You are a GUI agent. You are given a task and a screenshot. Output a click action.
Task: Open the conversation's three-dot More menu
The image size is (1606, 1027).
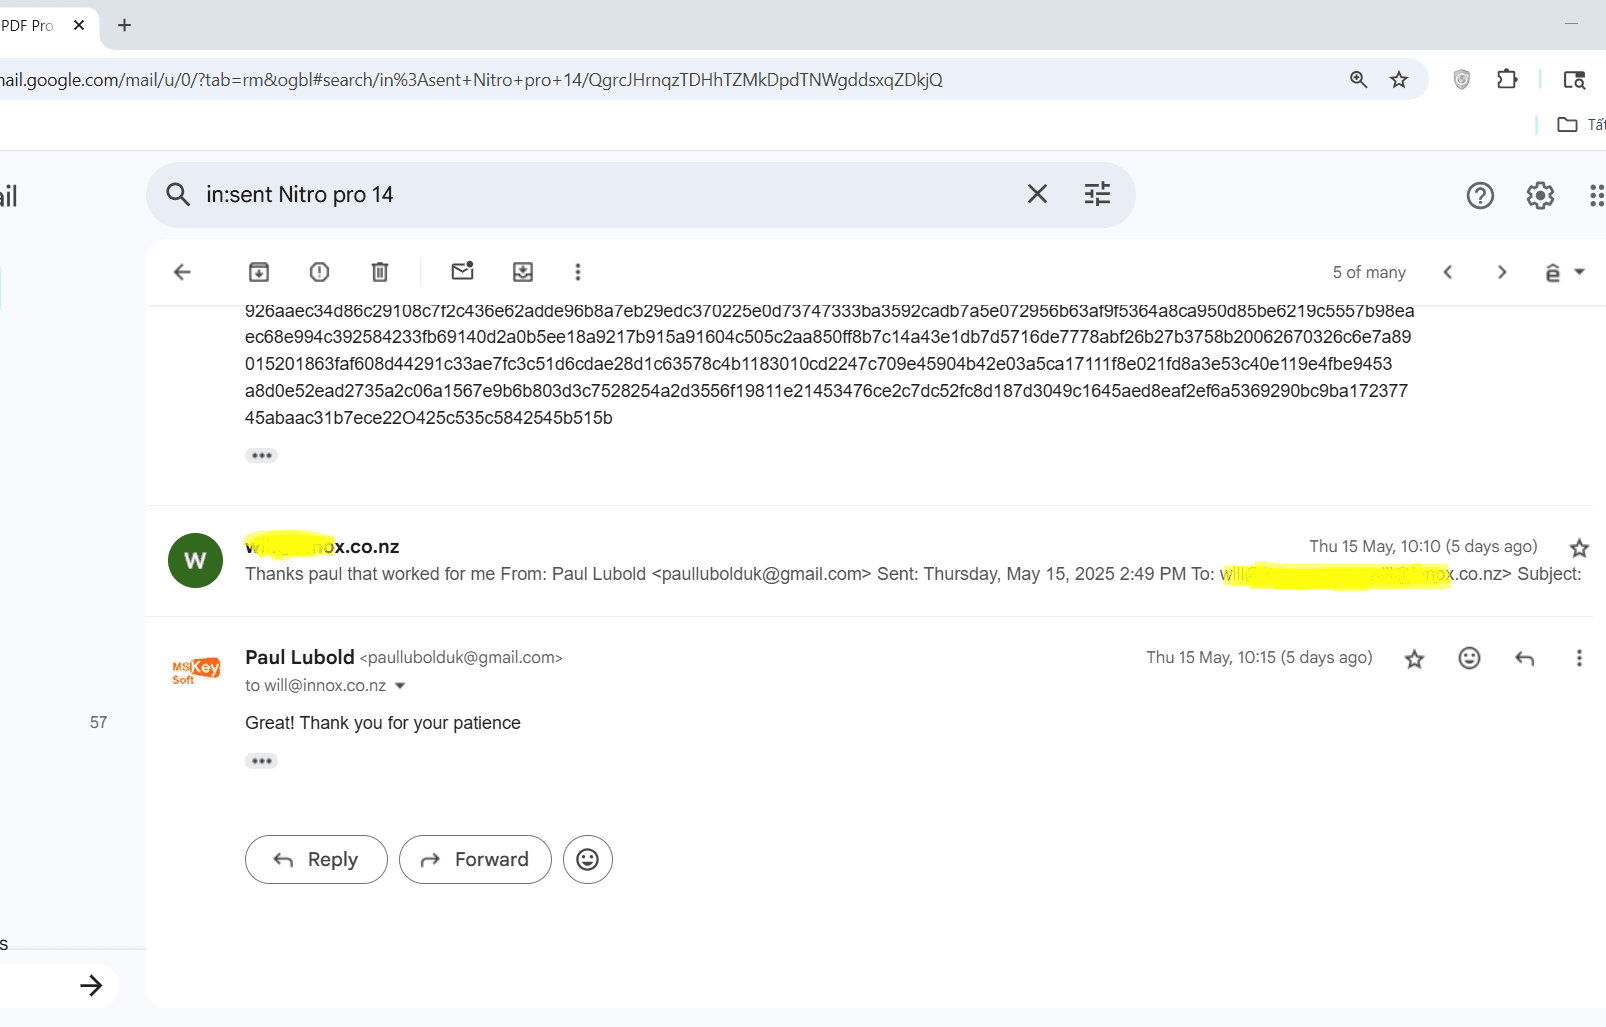point(577,272)
